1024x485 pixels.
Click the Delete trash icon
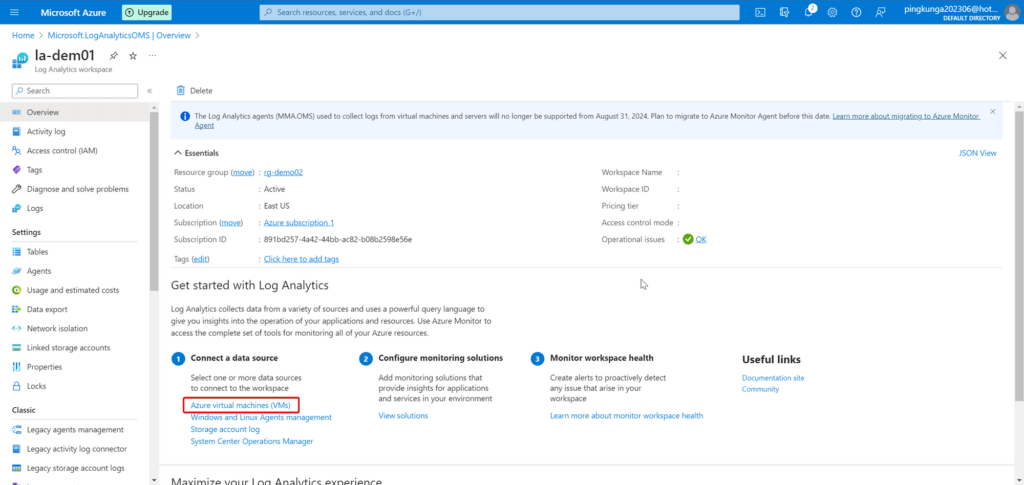(x=181, y=91)
